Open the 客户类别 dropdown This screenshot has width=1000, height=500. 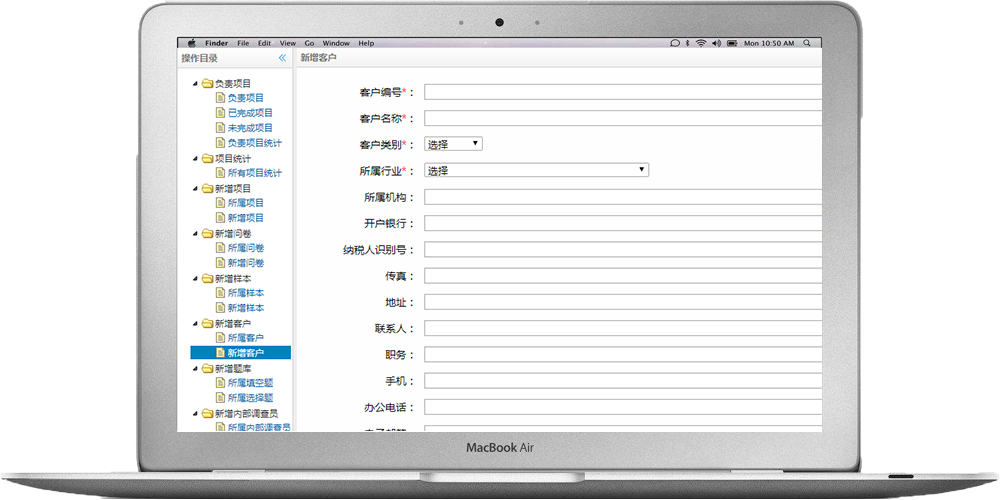tap(453, 144)
